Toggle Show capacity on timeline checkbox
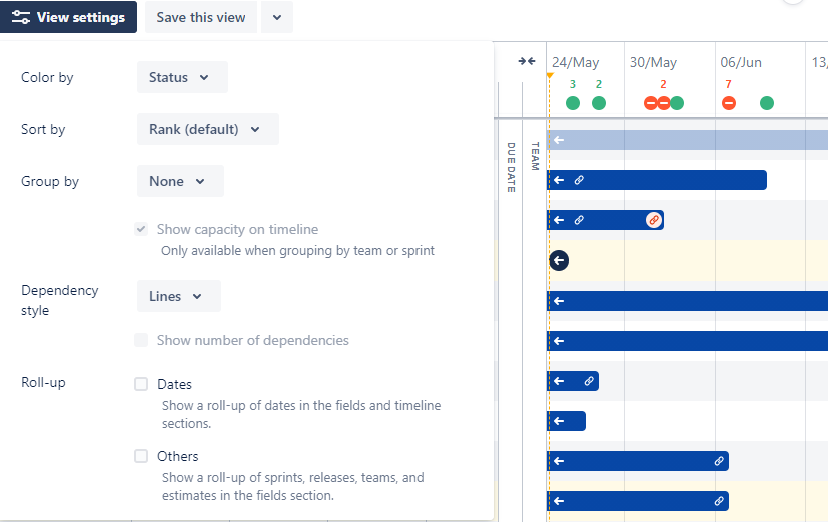Screen dimensions: 828x522 (141, 229)
